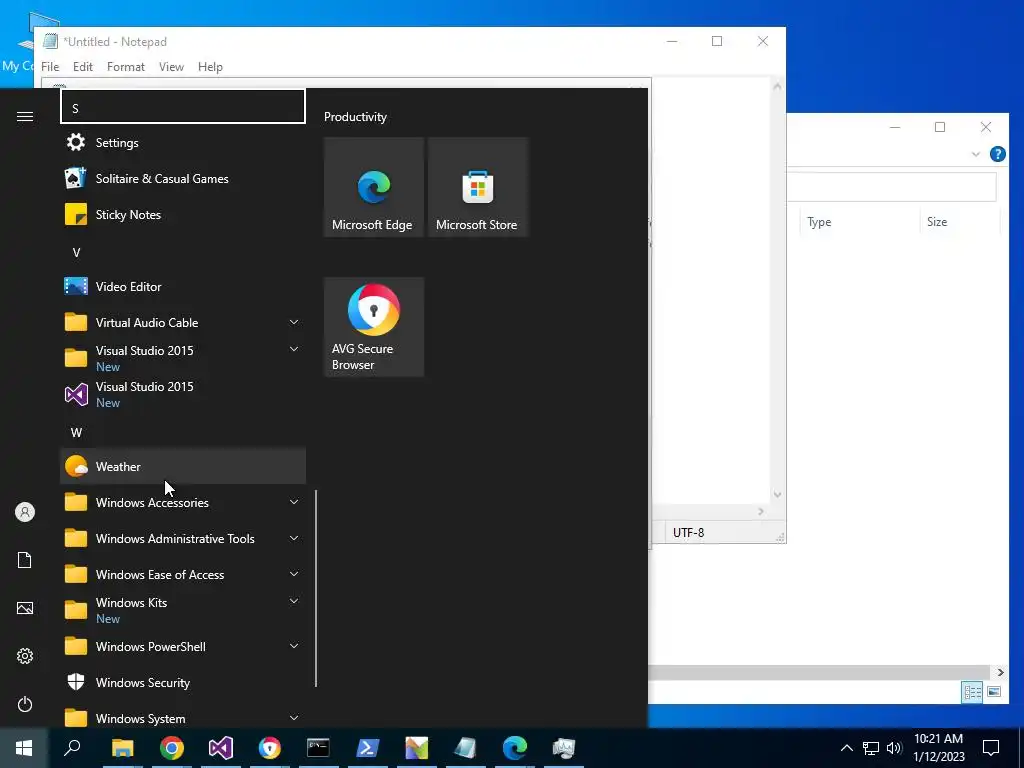The width and height of the screenshot is (1024, 768).
Task: Click the Microsoft Store tile
Action: pos(477,187)
